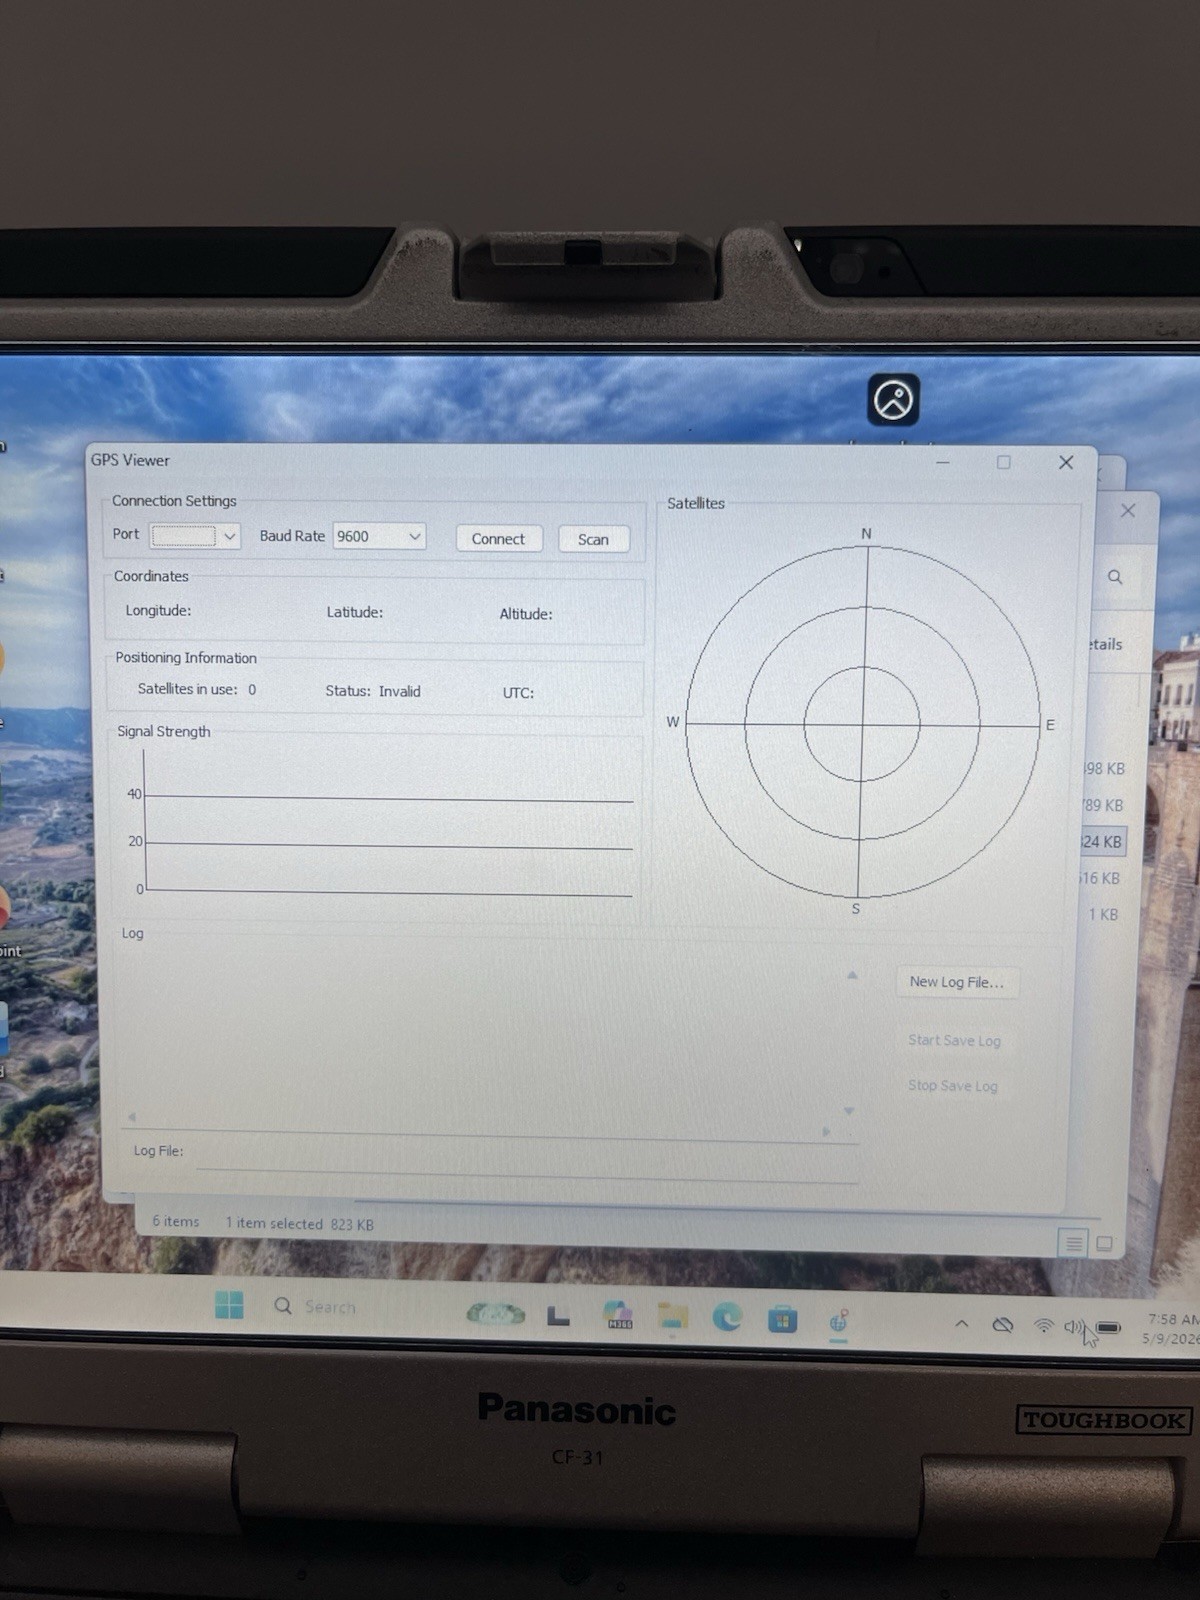Click the Altitude label
Screen dimensions: 1200x1600
click(526, 614)
